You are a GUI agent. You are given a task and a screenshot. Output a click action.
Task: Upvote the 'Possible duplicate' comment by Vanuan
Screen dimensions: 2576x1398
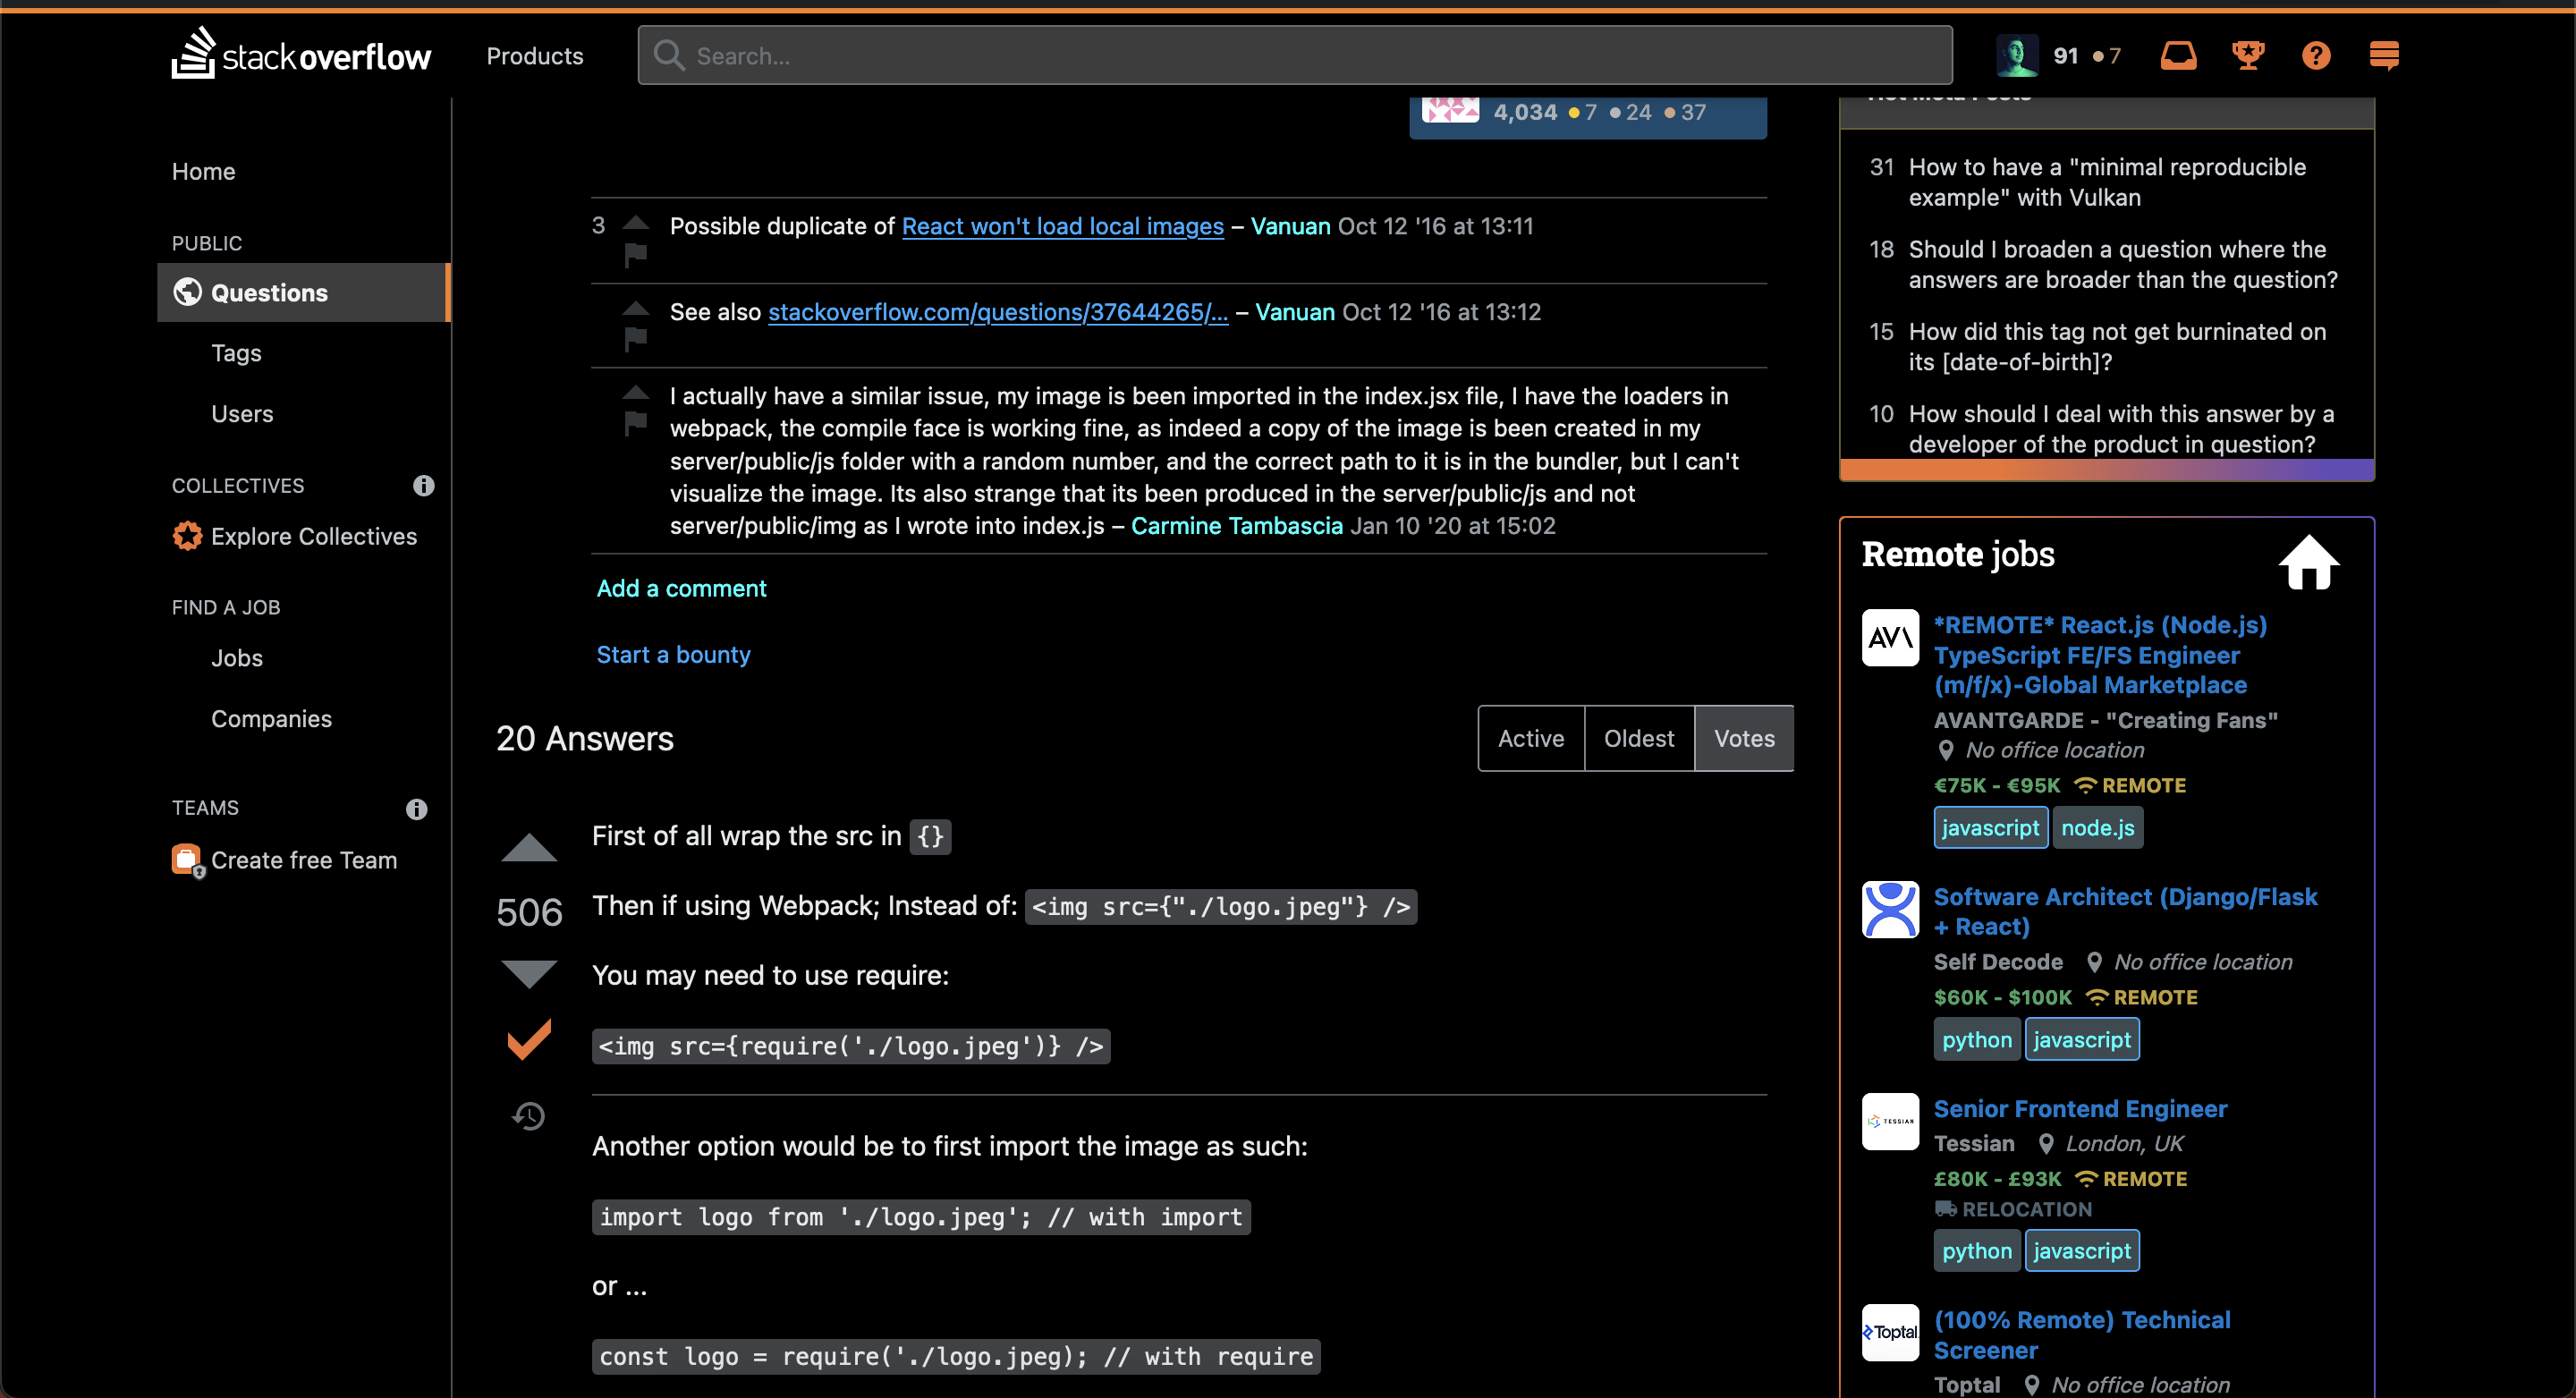(636, 221)
